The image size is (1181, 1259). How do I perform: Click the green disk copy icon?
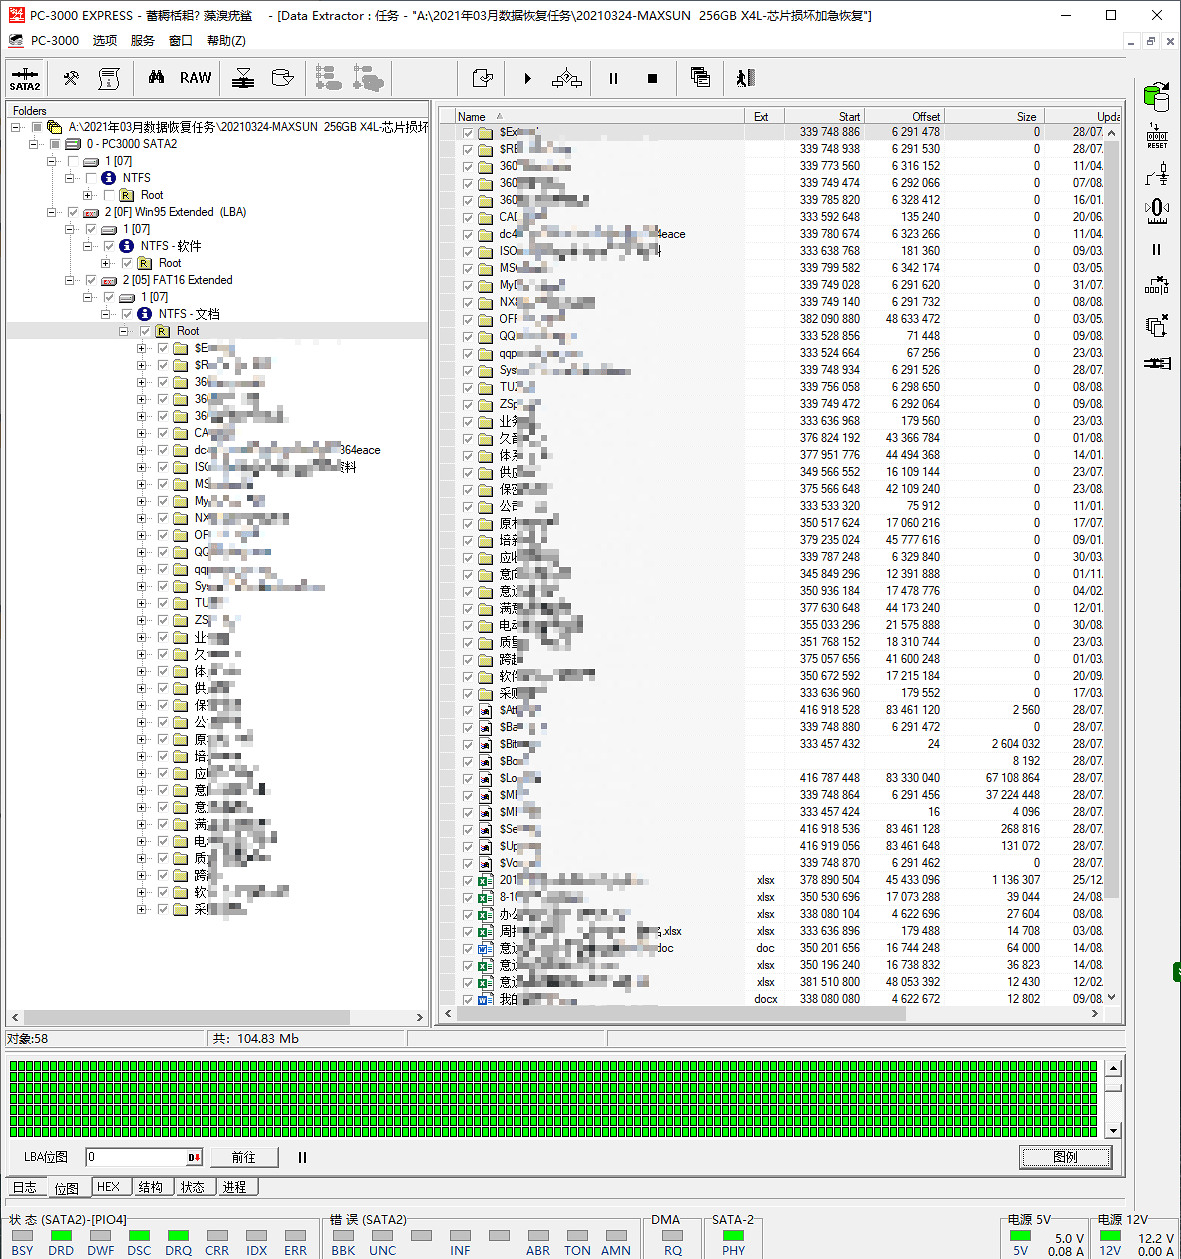click(1157, 97)
